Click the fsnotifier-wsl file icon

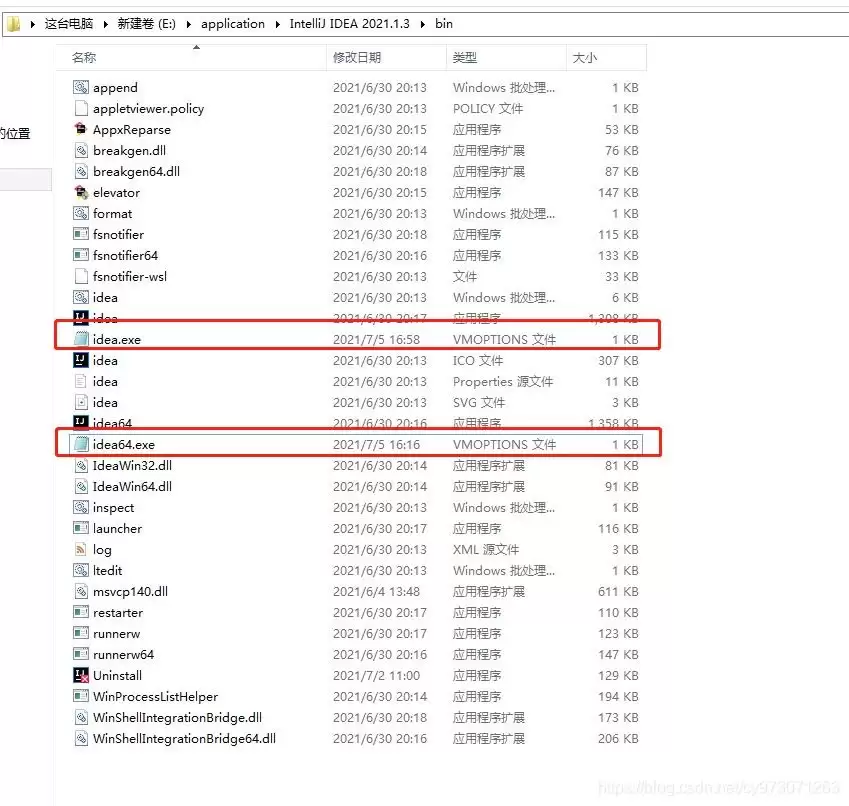click(x=81, y=276)
